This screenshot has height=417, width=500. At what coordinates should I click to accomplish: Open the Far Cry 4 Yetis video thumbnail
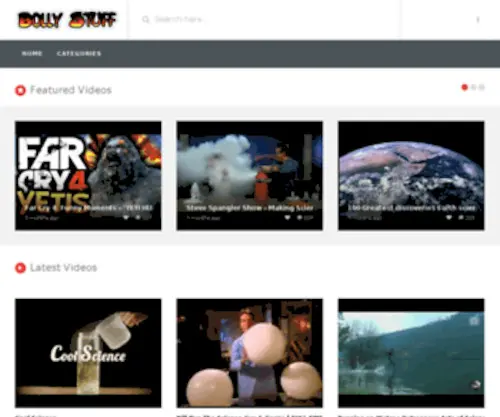(x=88, y=175)
